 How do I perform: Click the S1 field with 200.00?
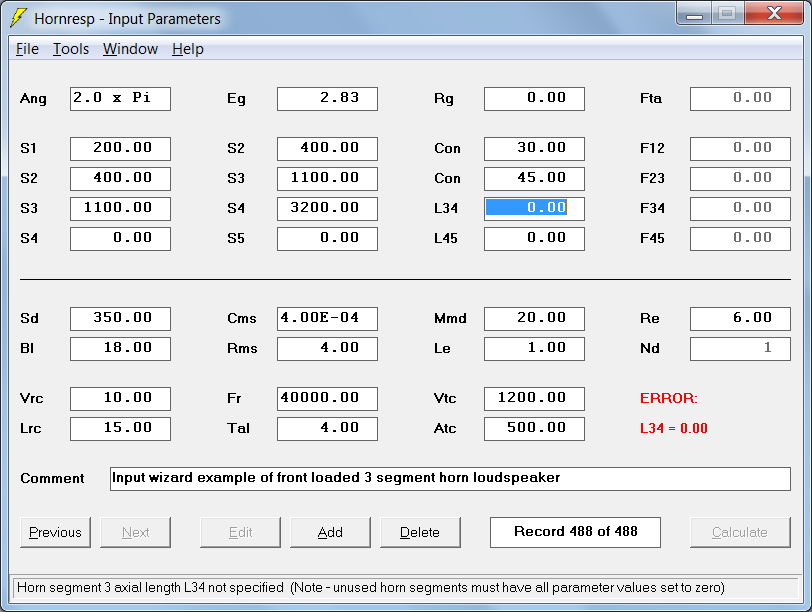[120, 149]
